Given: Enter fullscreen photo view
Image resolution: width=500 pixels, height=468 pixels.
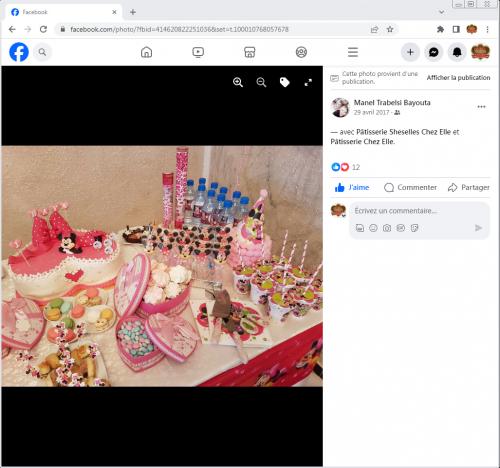Looking at the screenshot, I should [308, 82].
